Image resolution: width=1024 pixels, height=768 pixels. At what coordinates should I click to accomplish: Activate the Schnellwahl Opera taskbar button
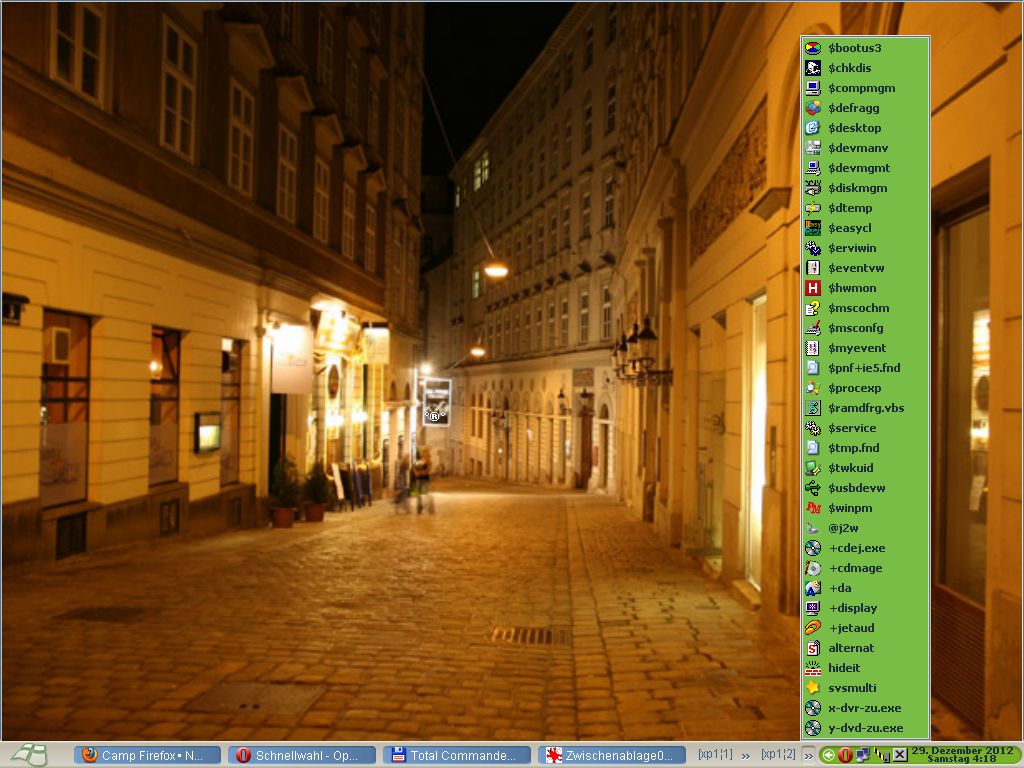pyautogui.click(x=302, y=755)
